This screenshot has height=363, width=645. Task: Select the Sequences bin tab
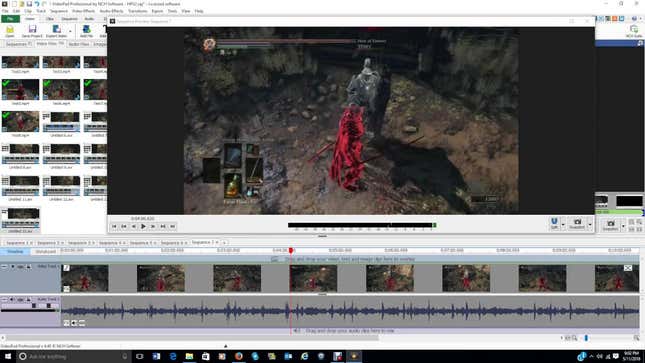pyautogui.click(x=18, y=44)
